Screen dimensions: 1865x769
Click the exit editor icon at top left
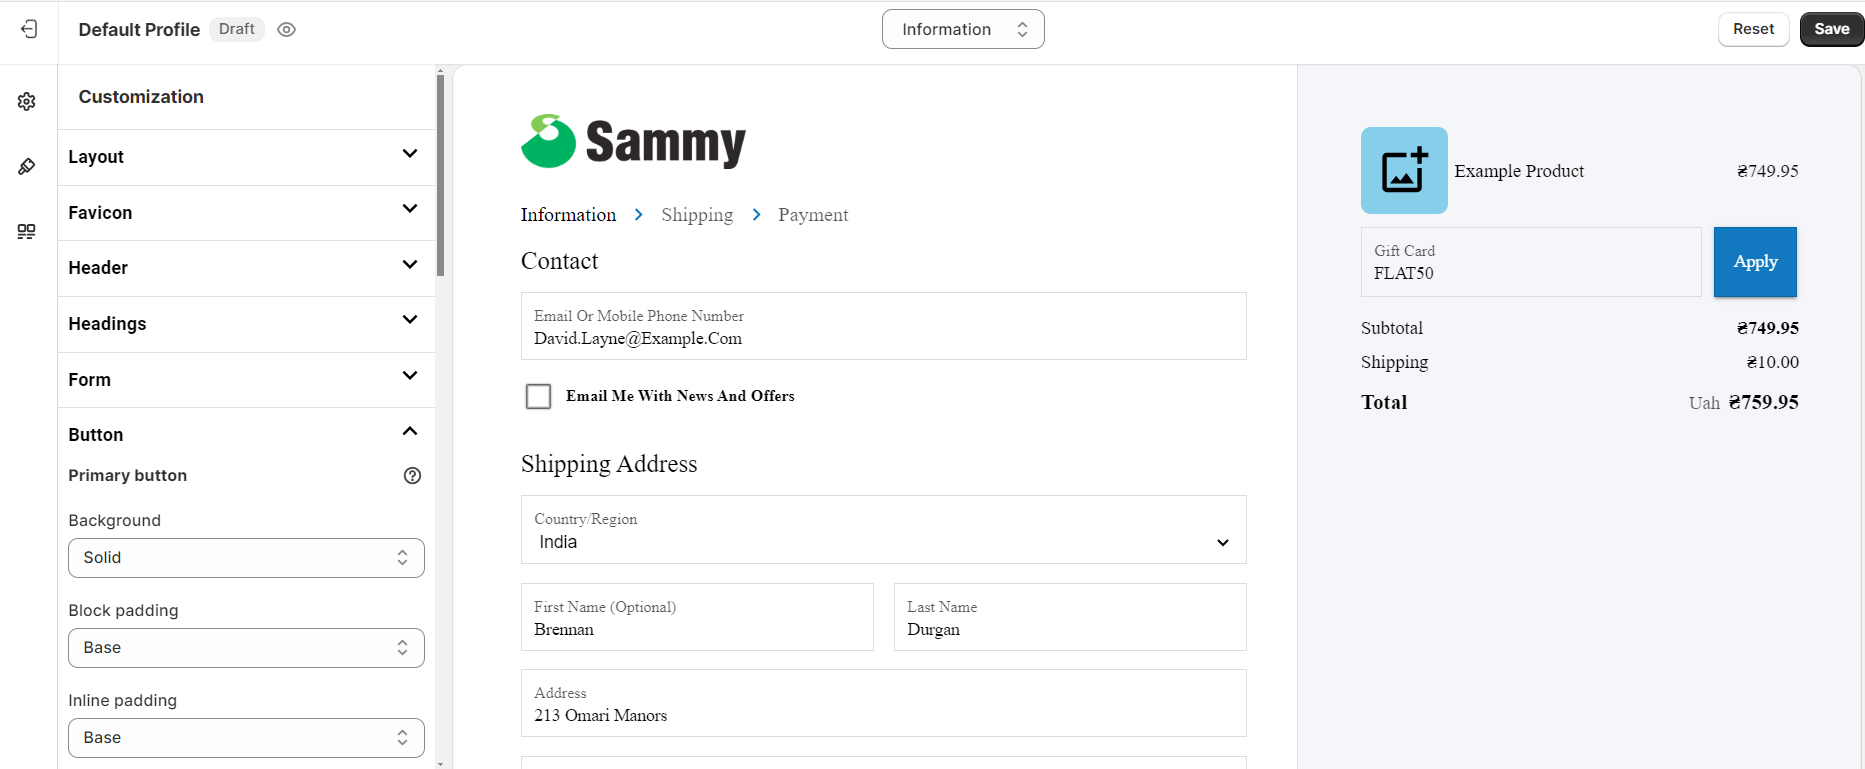click(29, 29)
